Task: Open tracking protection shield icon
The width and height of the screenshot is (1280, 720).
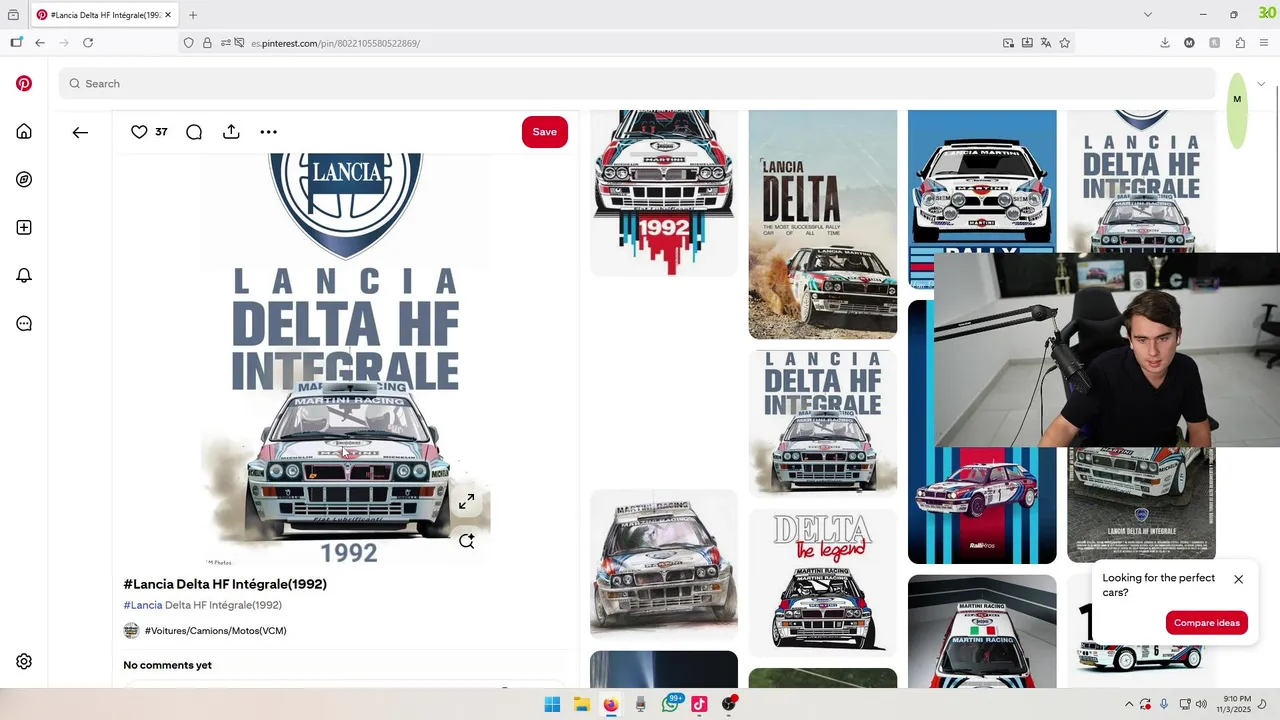Action: click(x=188, y=43)
